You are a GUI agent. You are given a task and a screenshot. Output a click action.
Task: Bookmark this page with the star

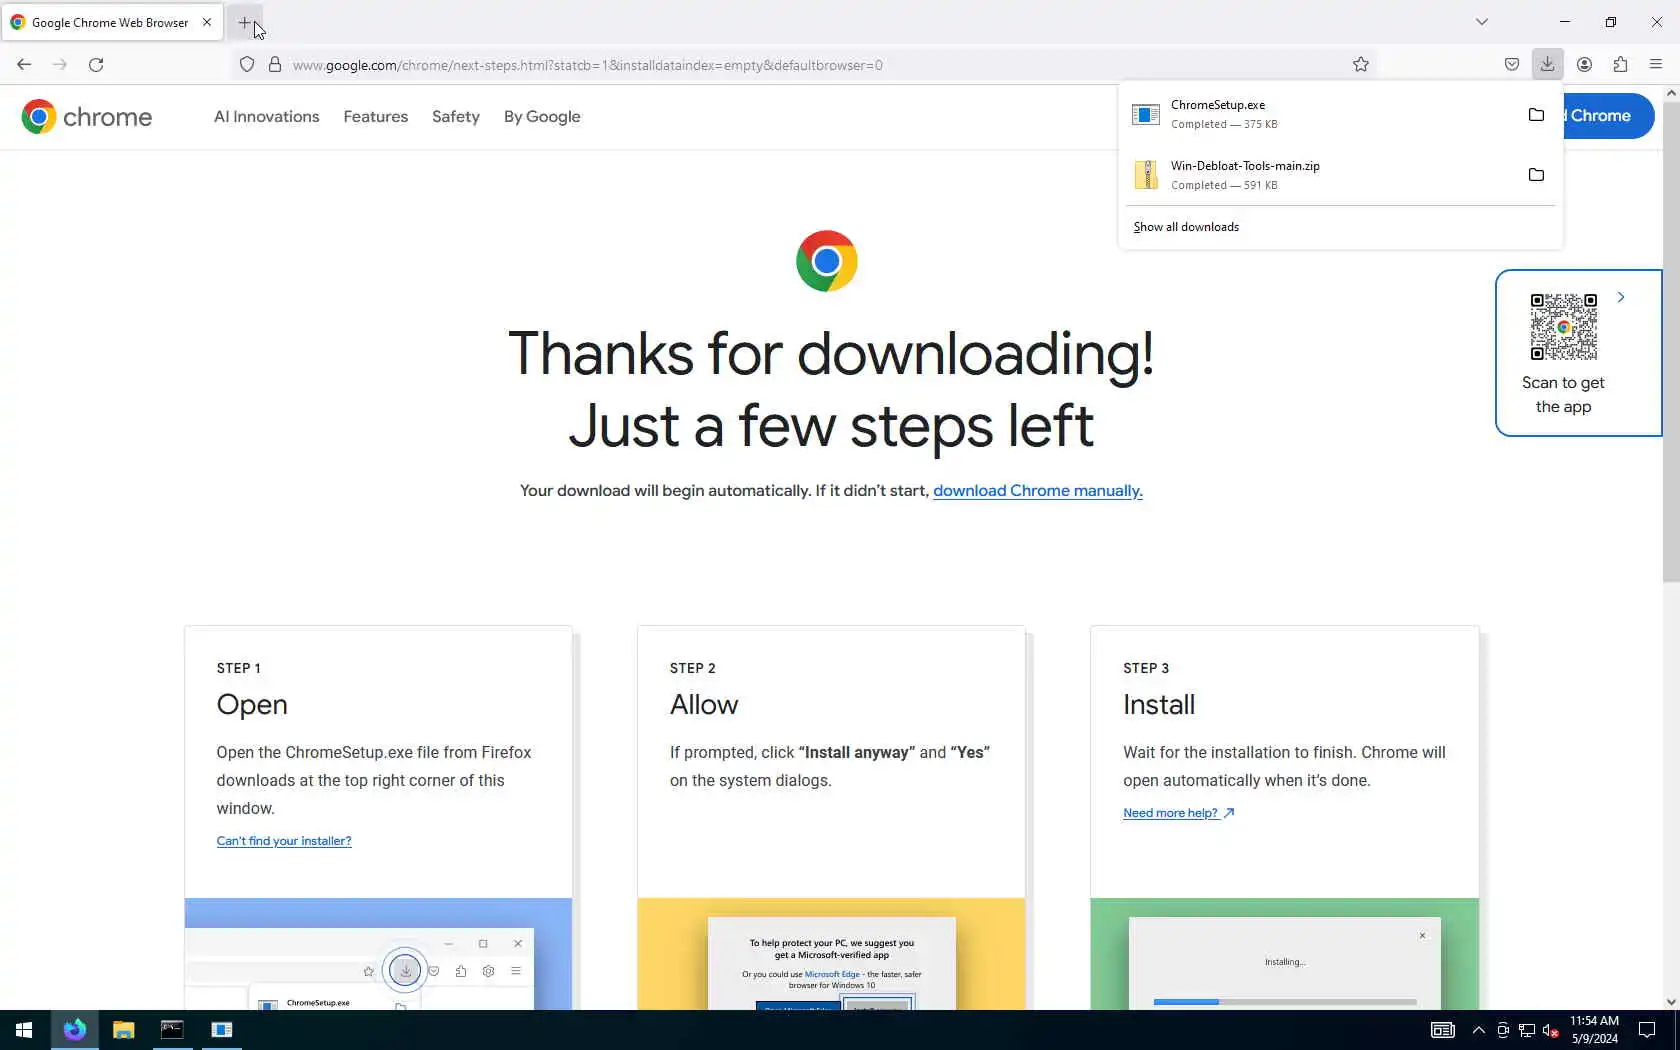1361,65
